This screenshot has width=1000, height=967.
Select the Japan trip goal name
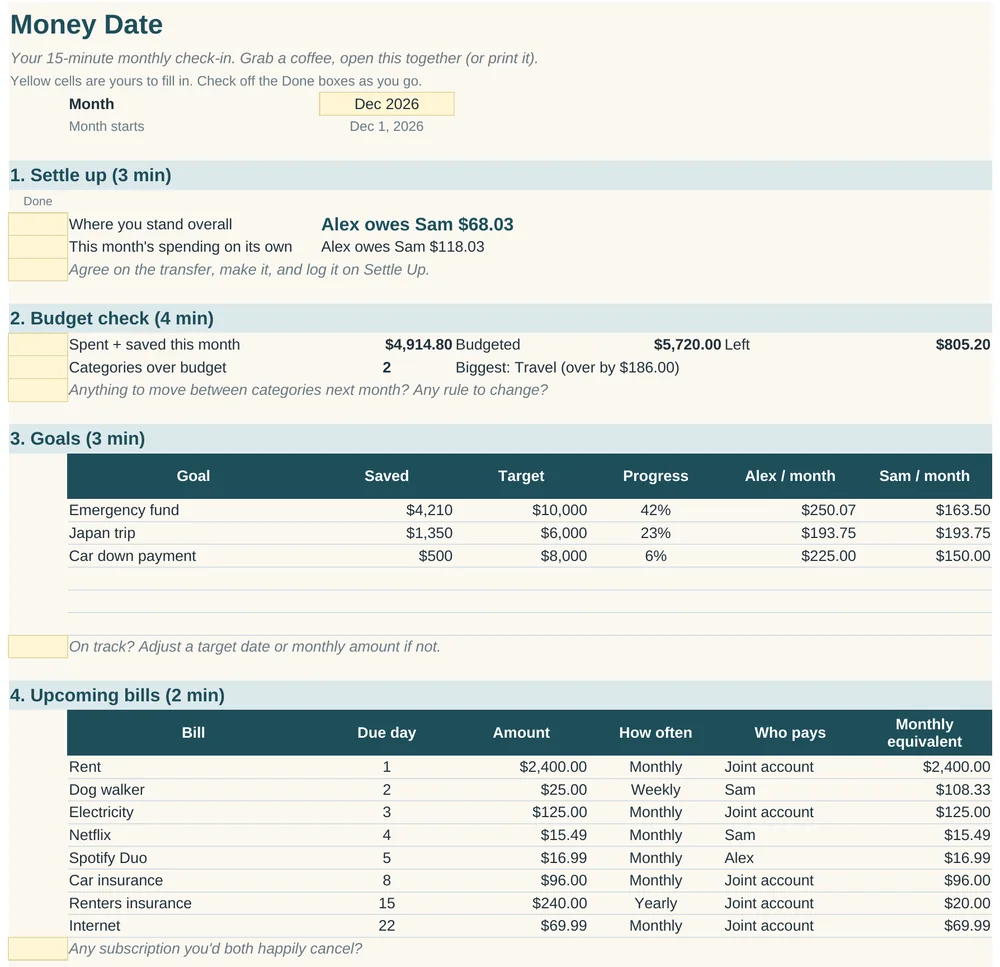click(102, 533)
